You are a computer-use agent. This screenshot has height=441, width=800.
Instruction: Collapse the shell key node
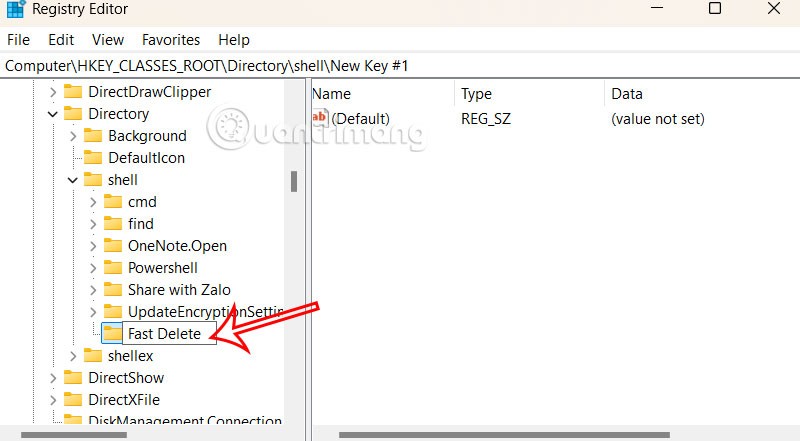pyautogui.click(x=72, y=180)
